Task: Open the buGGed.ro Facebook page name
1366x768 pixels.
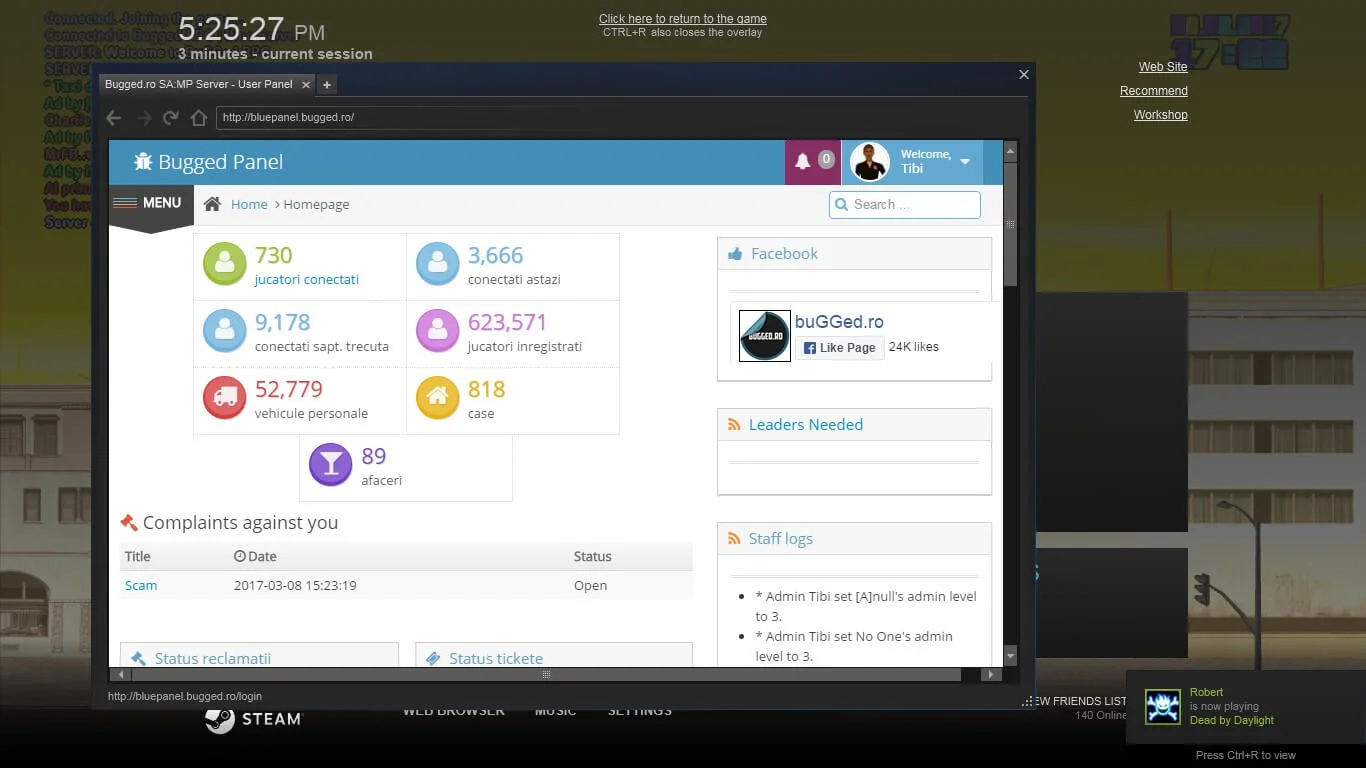Action: (x=839, y=322)
